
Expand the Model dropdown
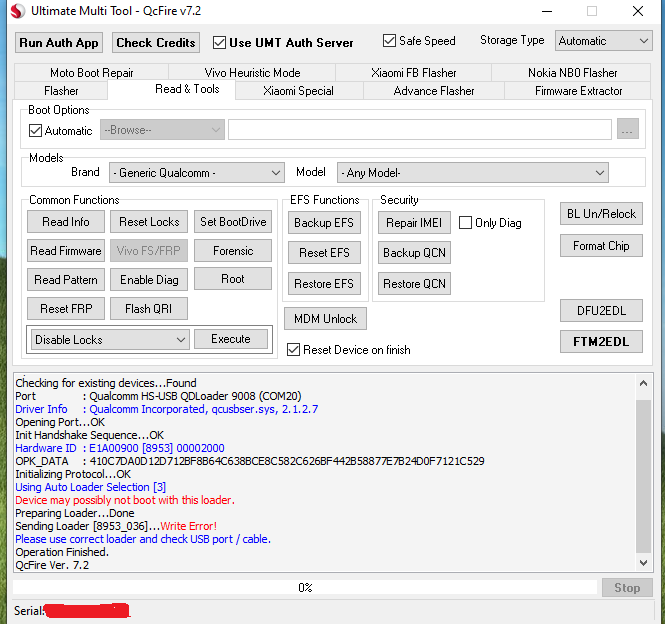point(472,173)
